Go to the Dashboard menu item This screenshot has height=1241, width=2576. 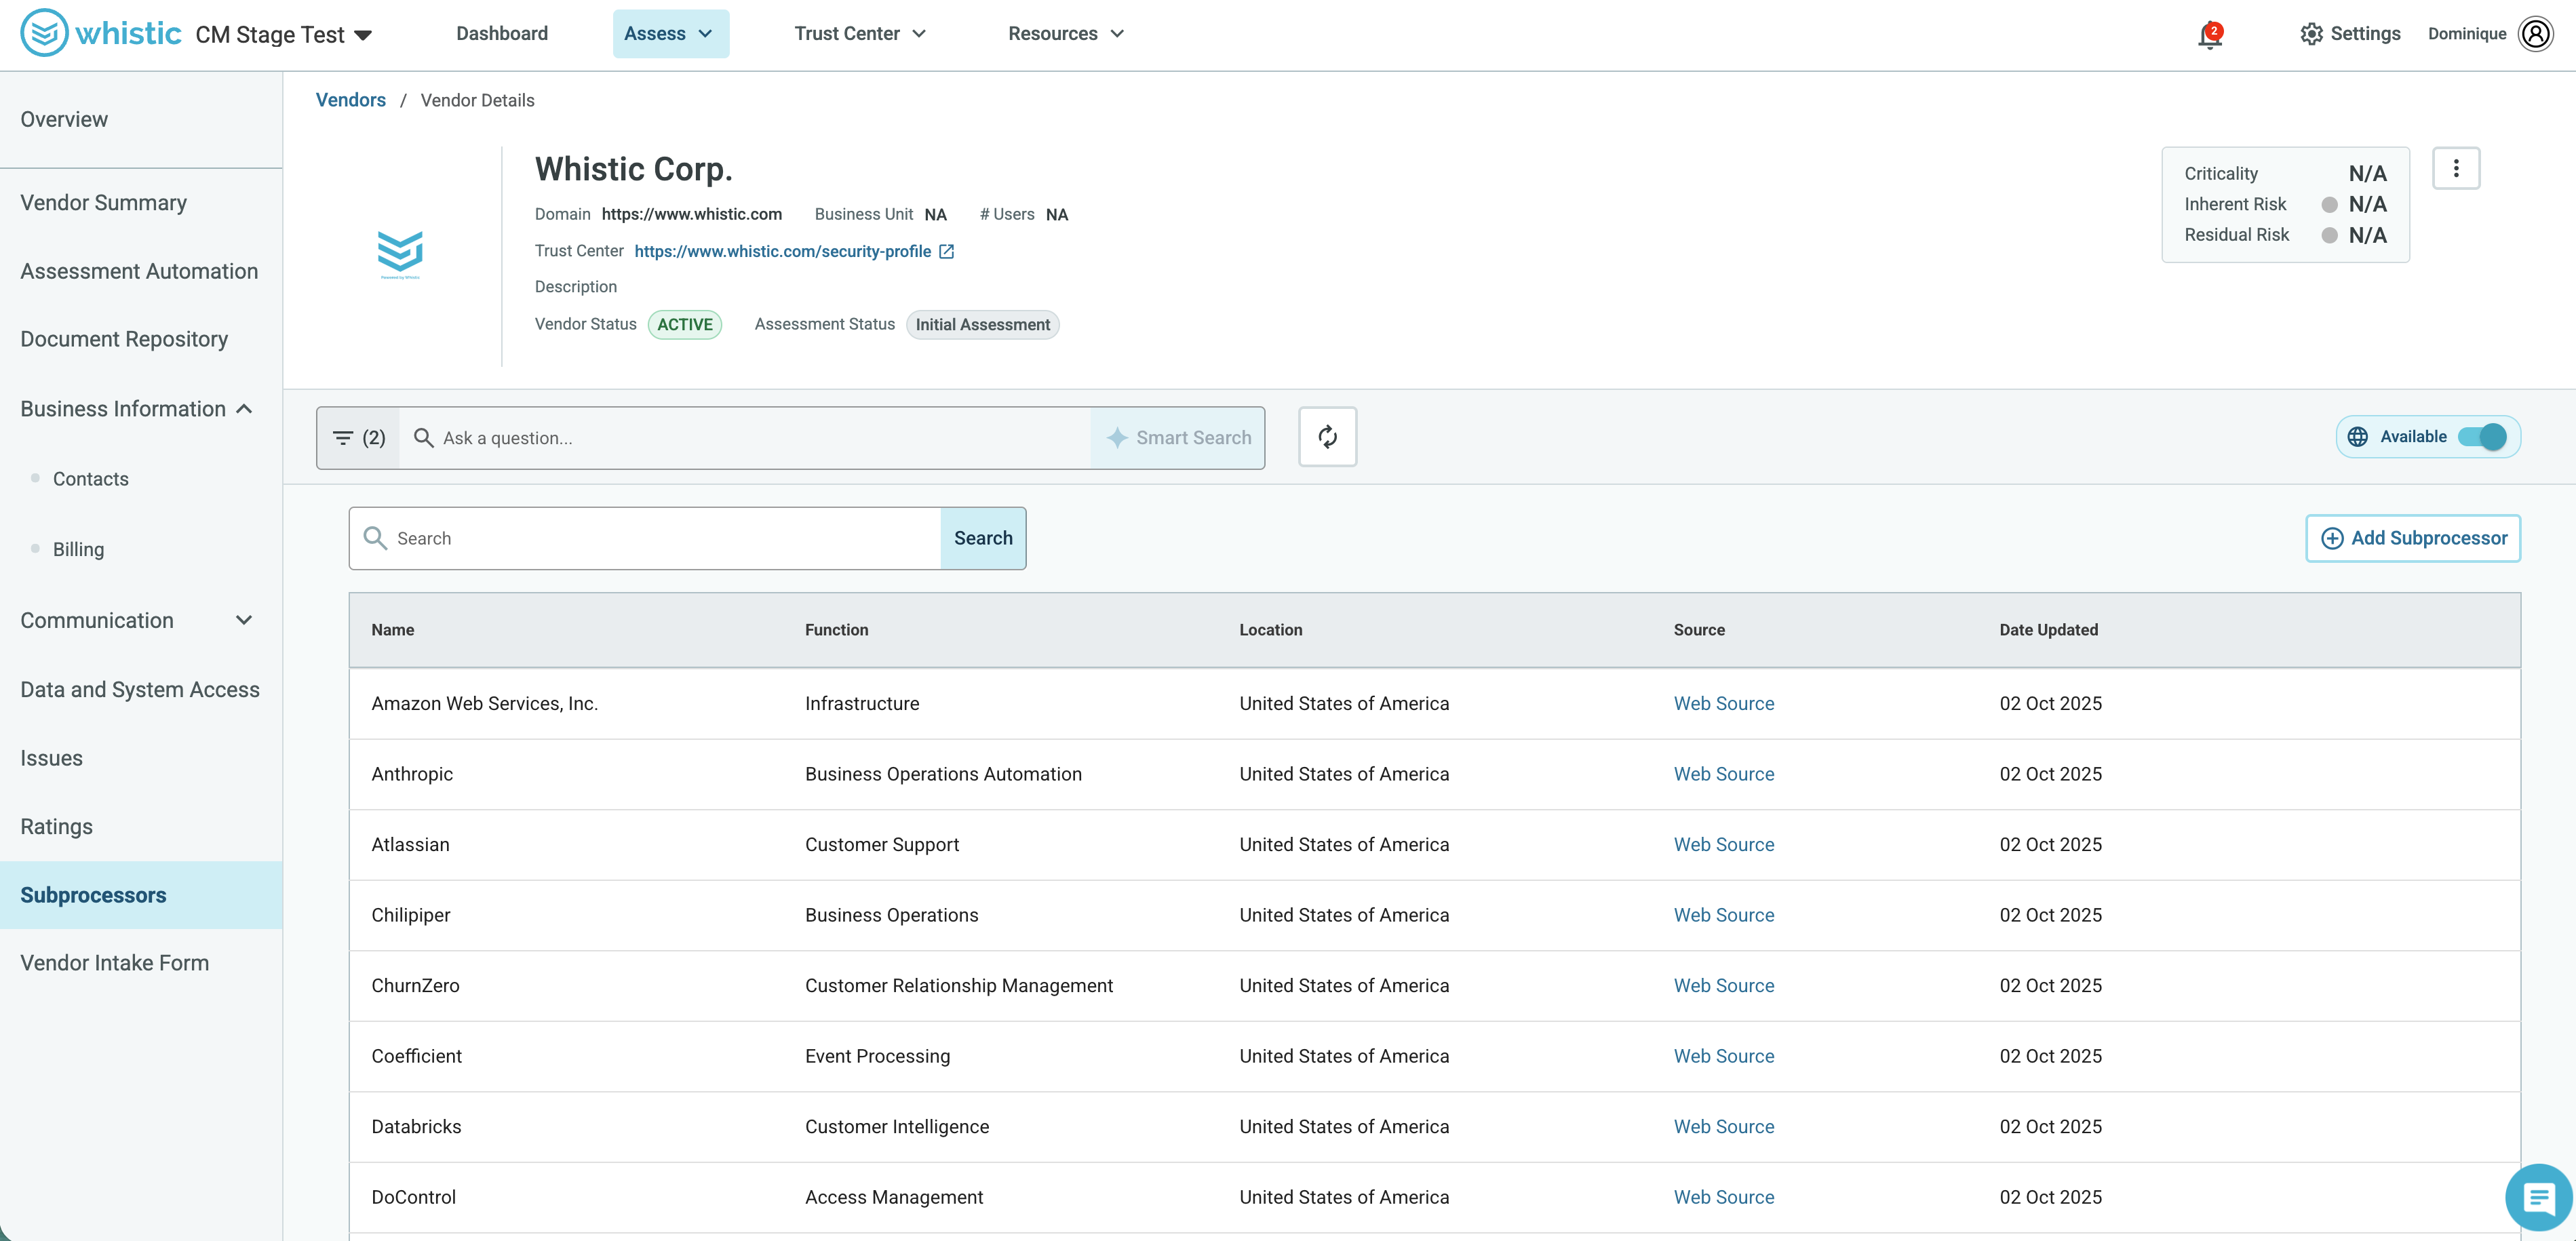(x=502, y=33)
